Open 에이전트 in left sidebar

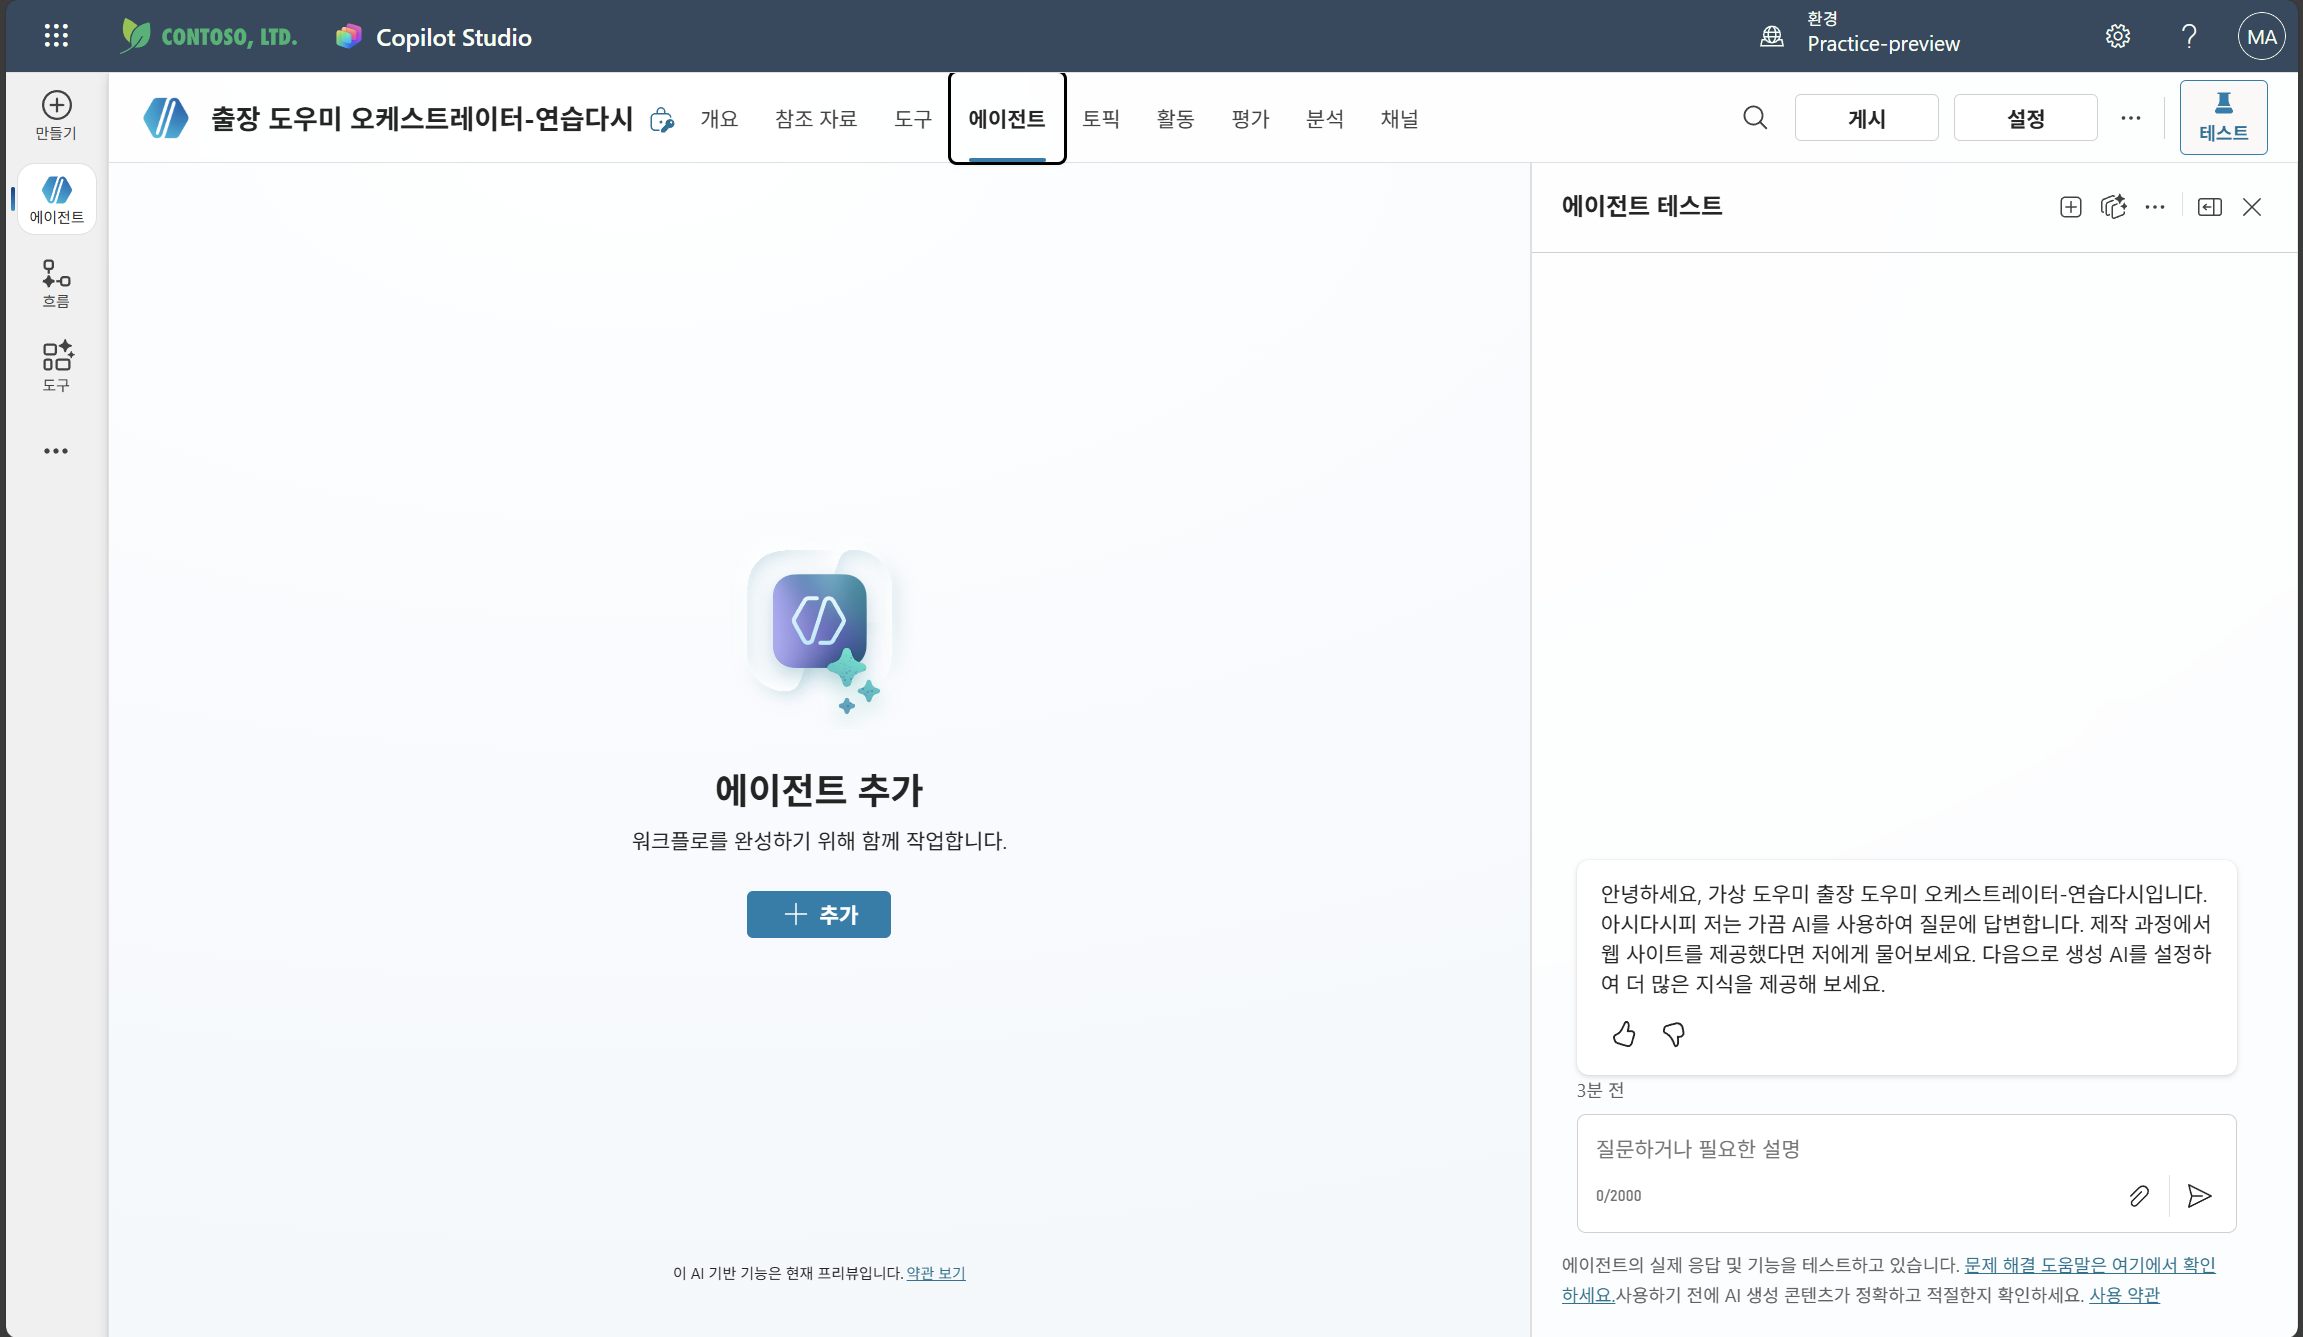56,199
